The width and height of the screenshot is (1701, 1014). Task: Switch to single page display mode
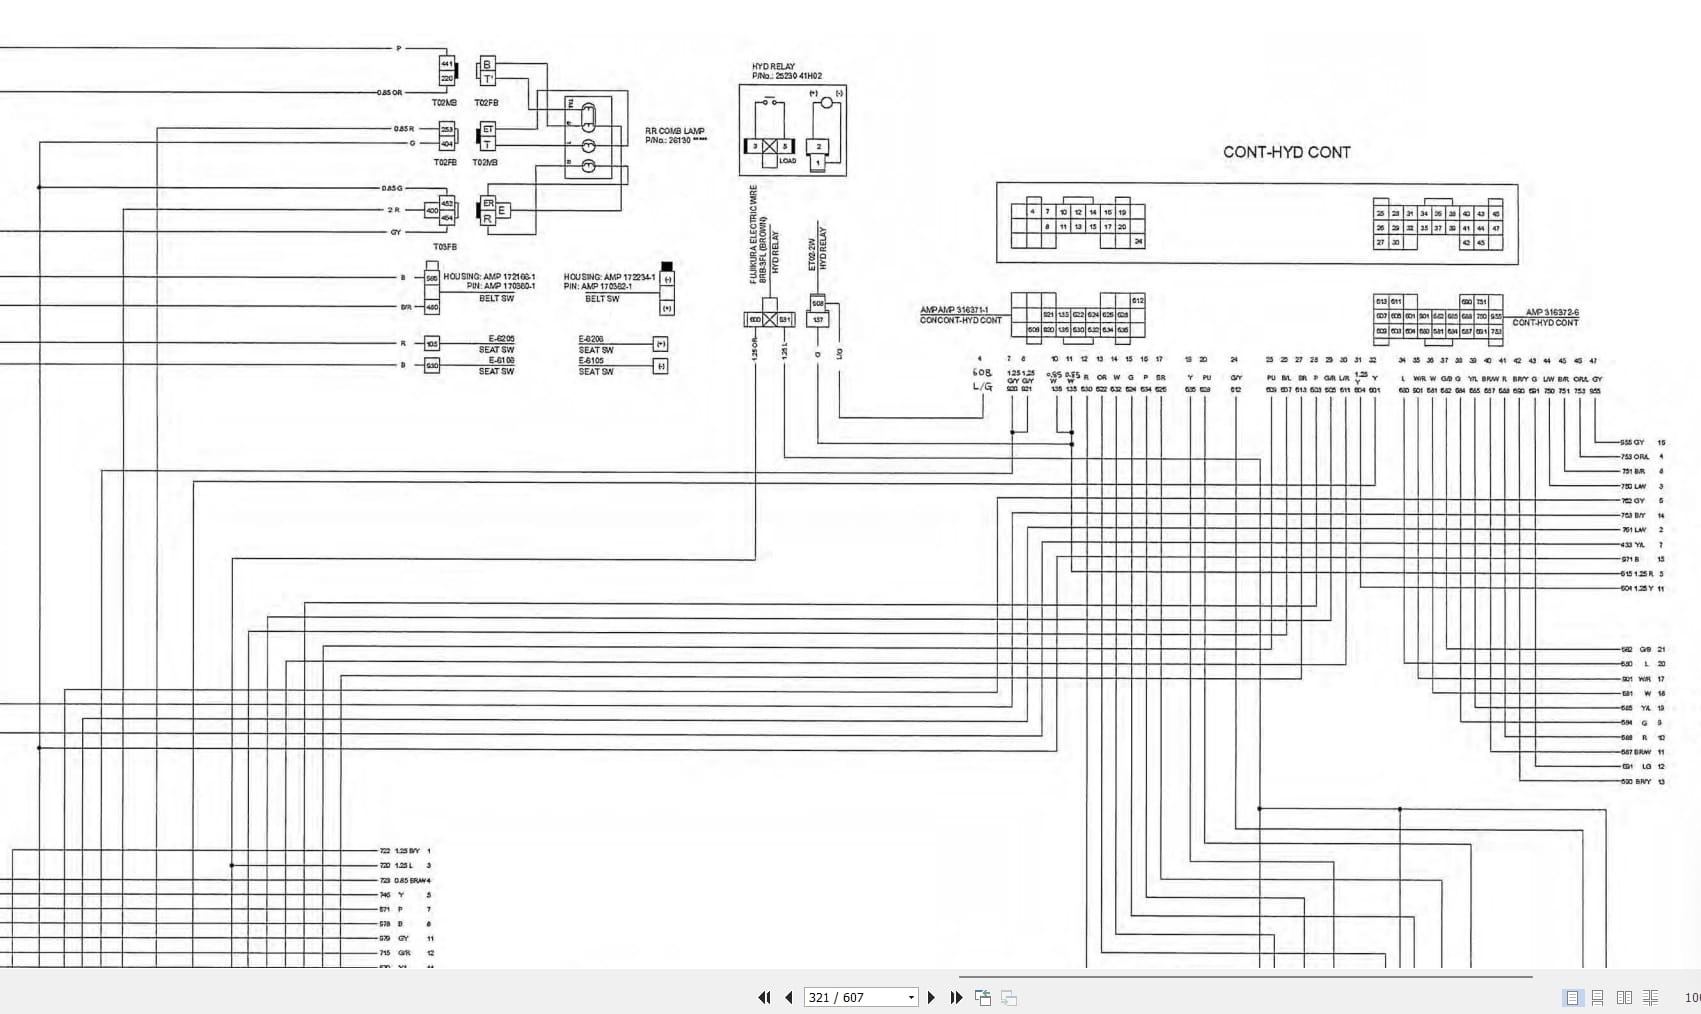pos(1571,997)
